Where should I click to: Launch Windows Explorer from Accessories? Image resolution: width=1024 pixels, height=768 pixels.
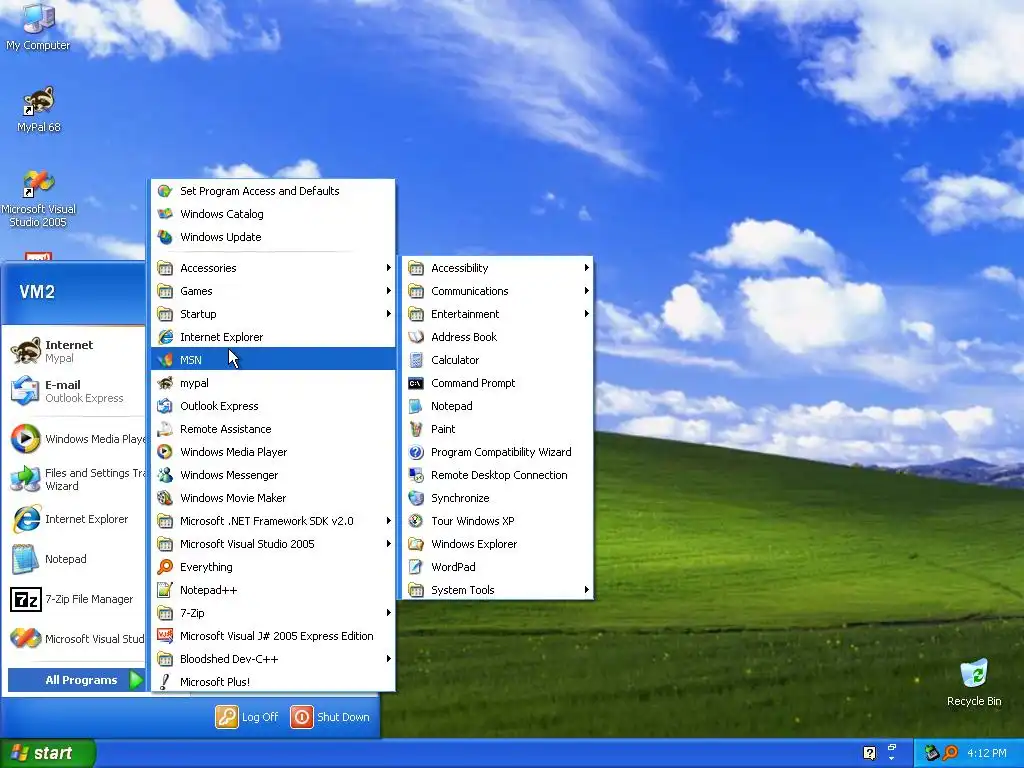pos(498,544)
